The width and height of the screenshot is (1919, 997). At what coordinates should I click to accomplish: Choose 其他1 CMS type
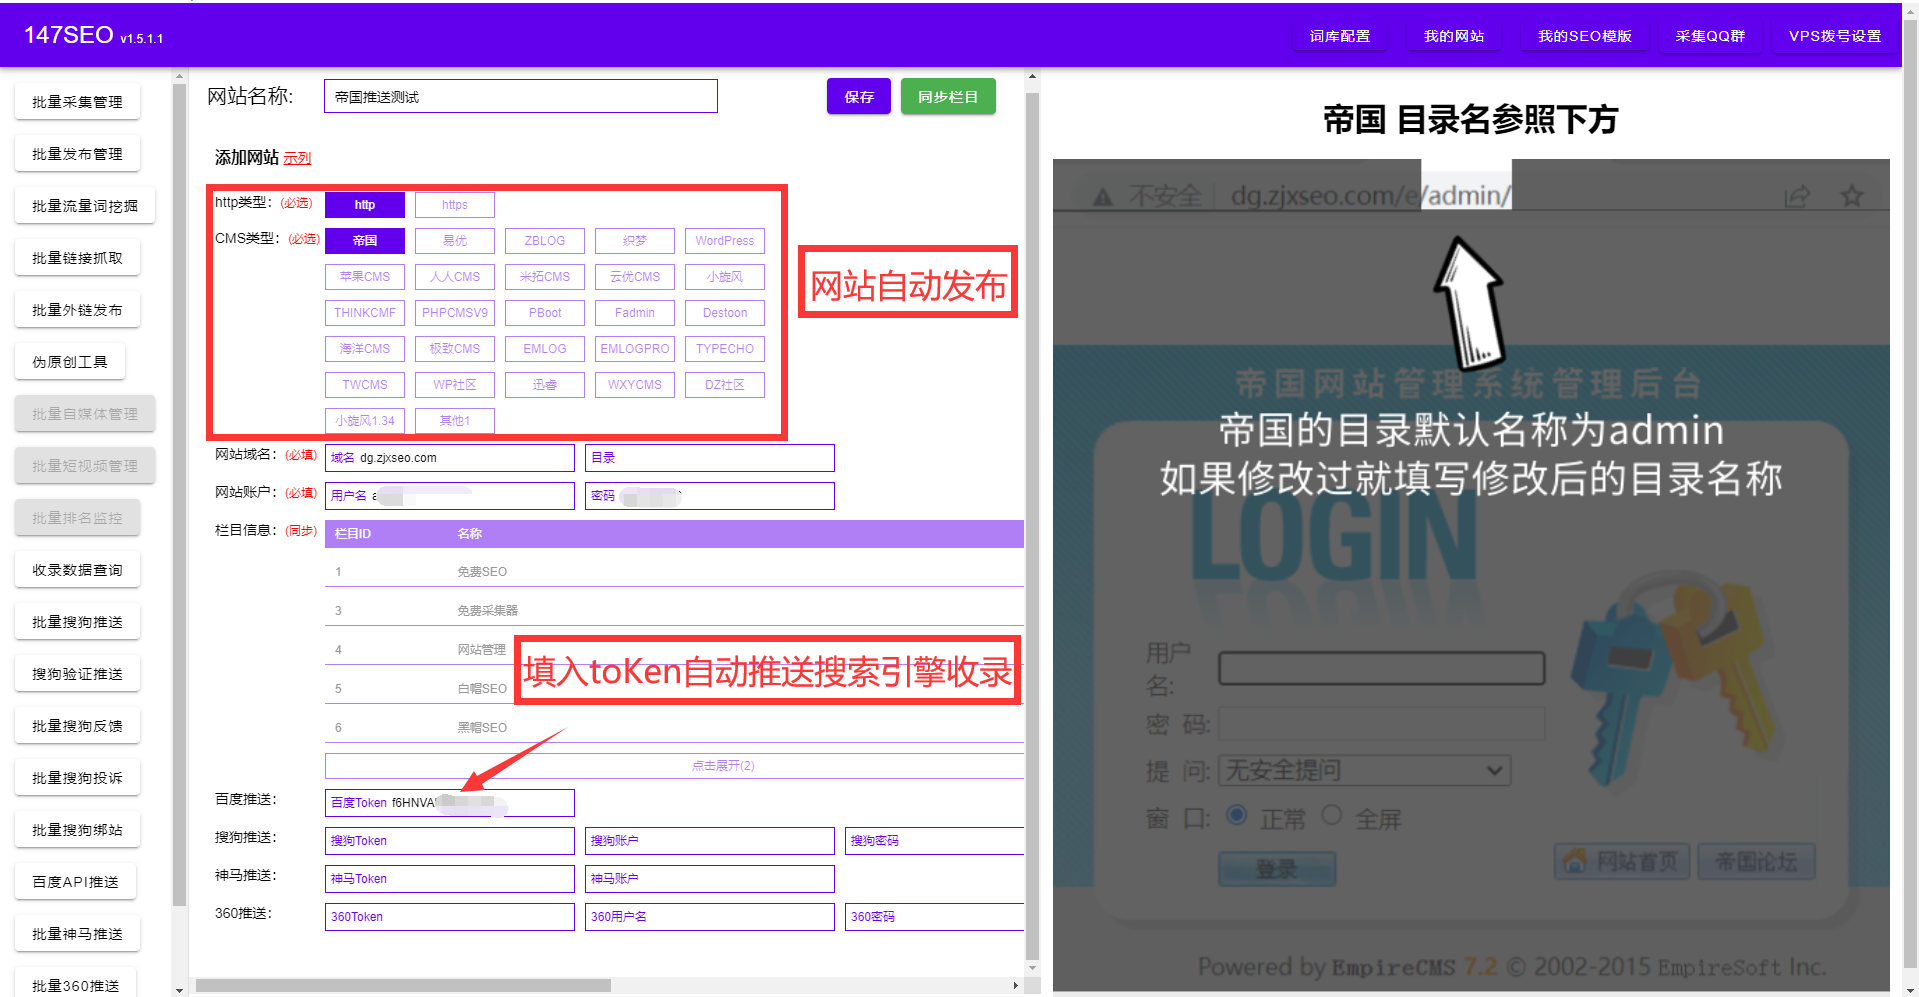455,421
